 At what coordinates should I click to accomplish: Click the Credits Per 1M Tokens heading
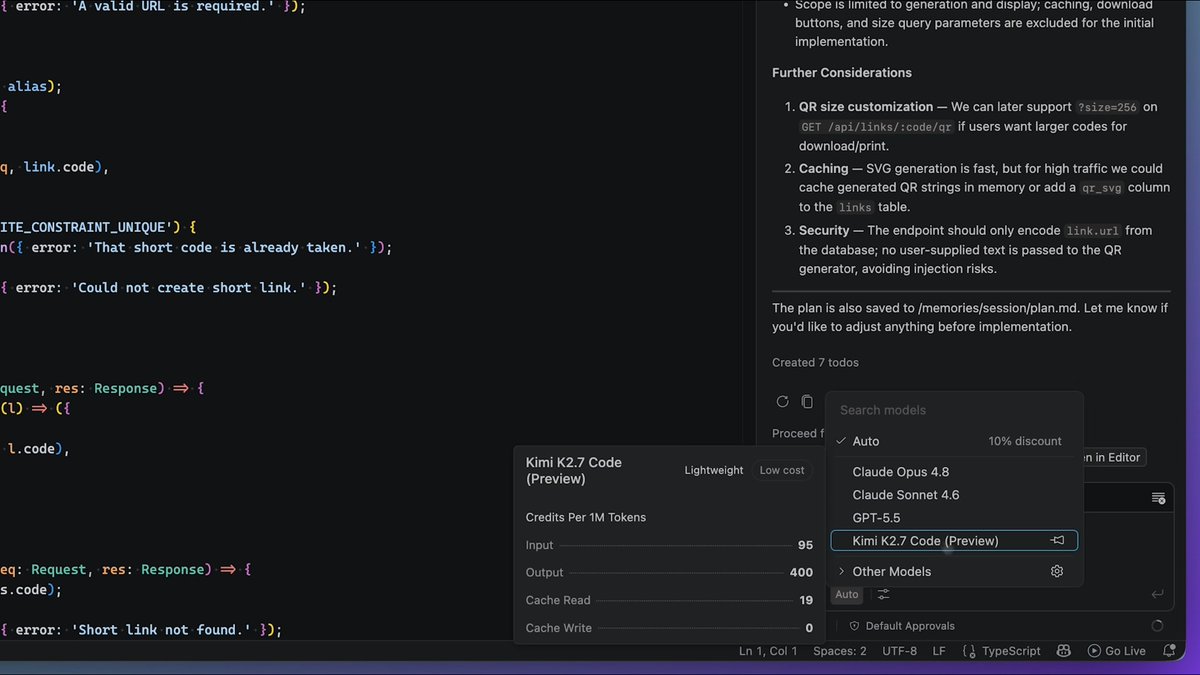click(x=586, y=517)
